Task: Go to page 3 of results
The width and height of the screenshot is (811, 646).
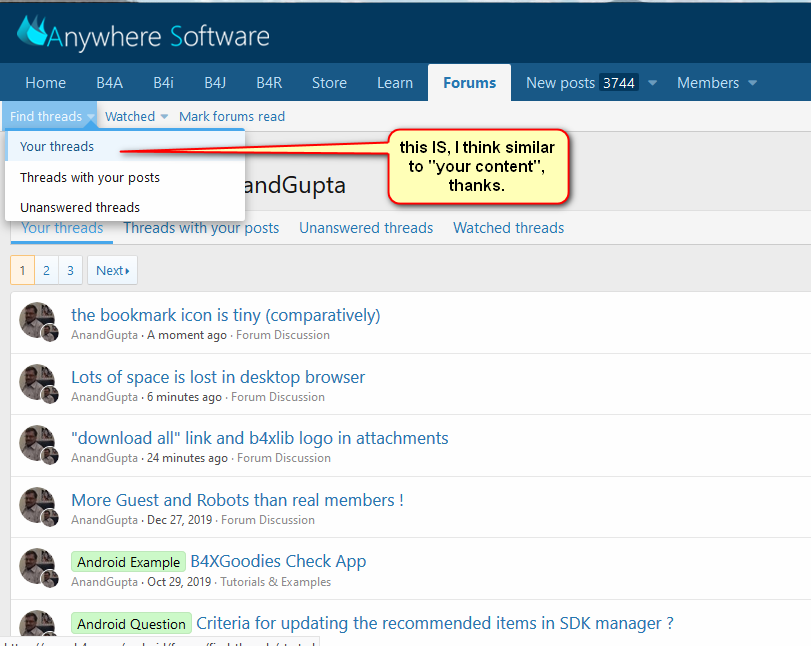Action: (70, 270)
